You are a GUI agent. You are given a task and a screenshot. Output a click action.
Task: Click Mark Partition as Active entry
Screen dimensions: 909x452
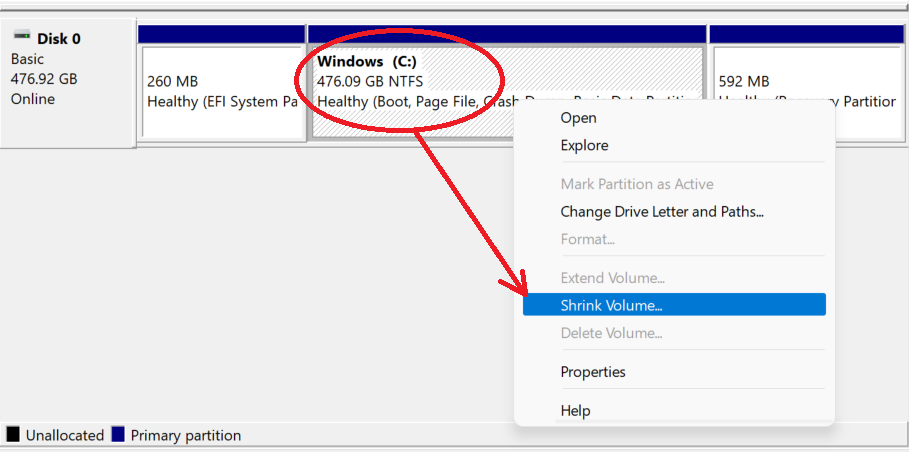(636, 184)
